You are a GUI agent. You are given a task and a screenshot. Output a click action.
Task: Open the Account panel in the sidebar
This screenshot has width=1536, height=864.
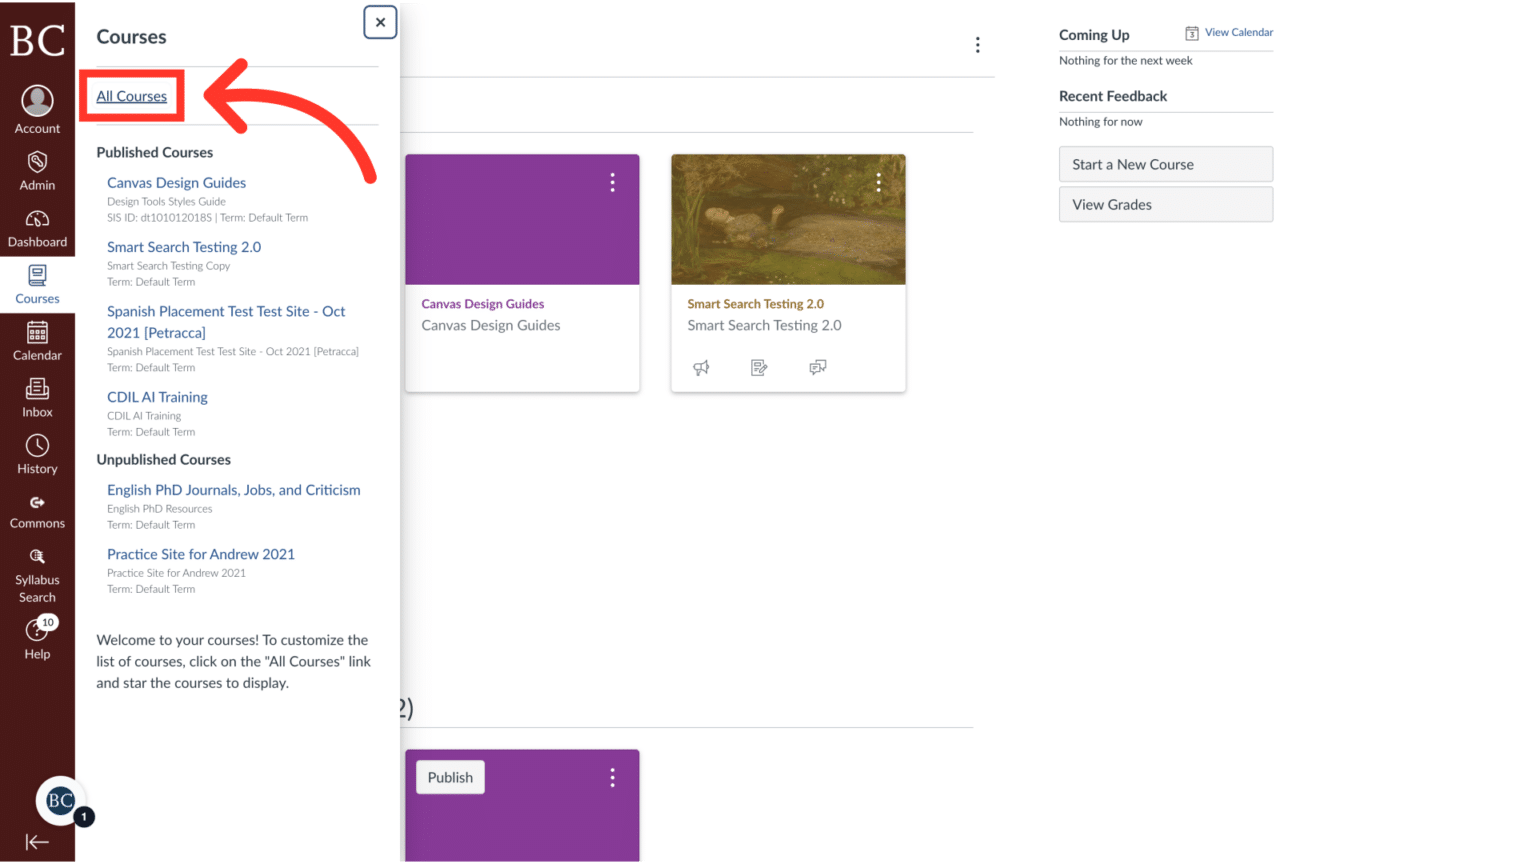pyautogui.click(x=37, y=107)
